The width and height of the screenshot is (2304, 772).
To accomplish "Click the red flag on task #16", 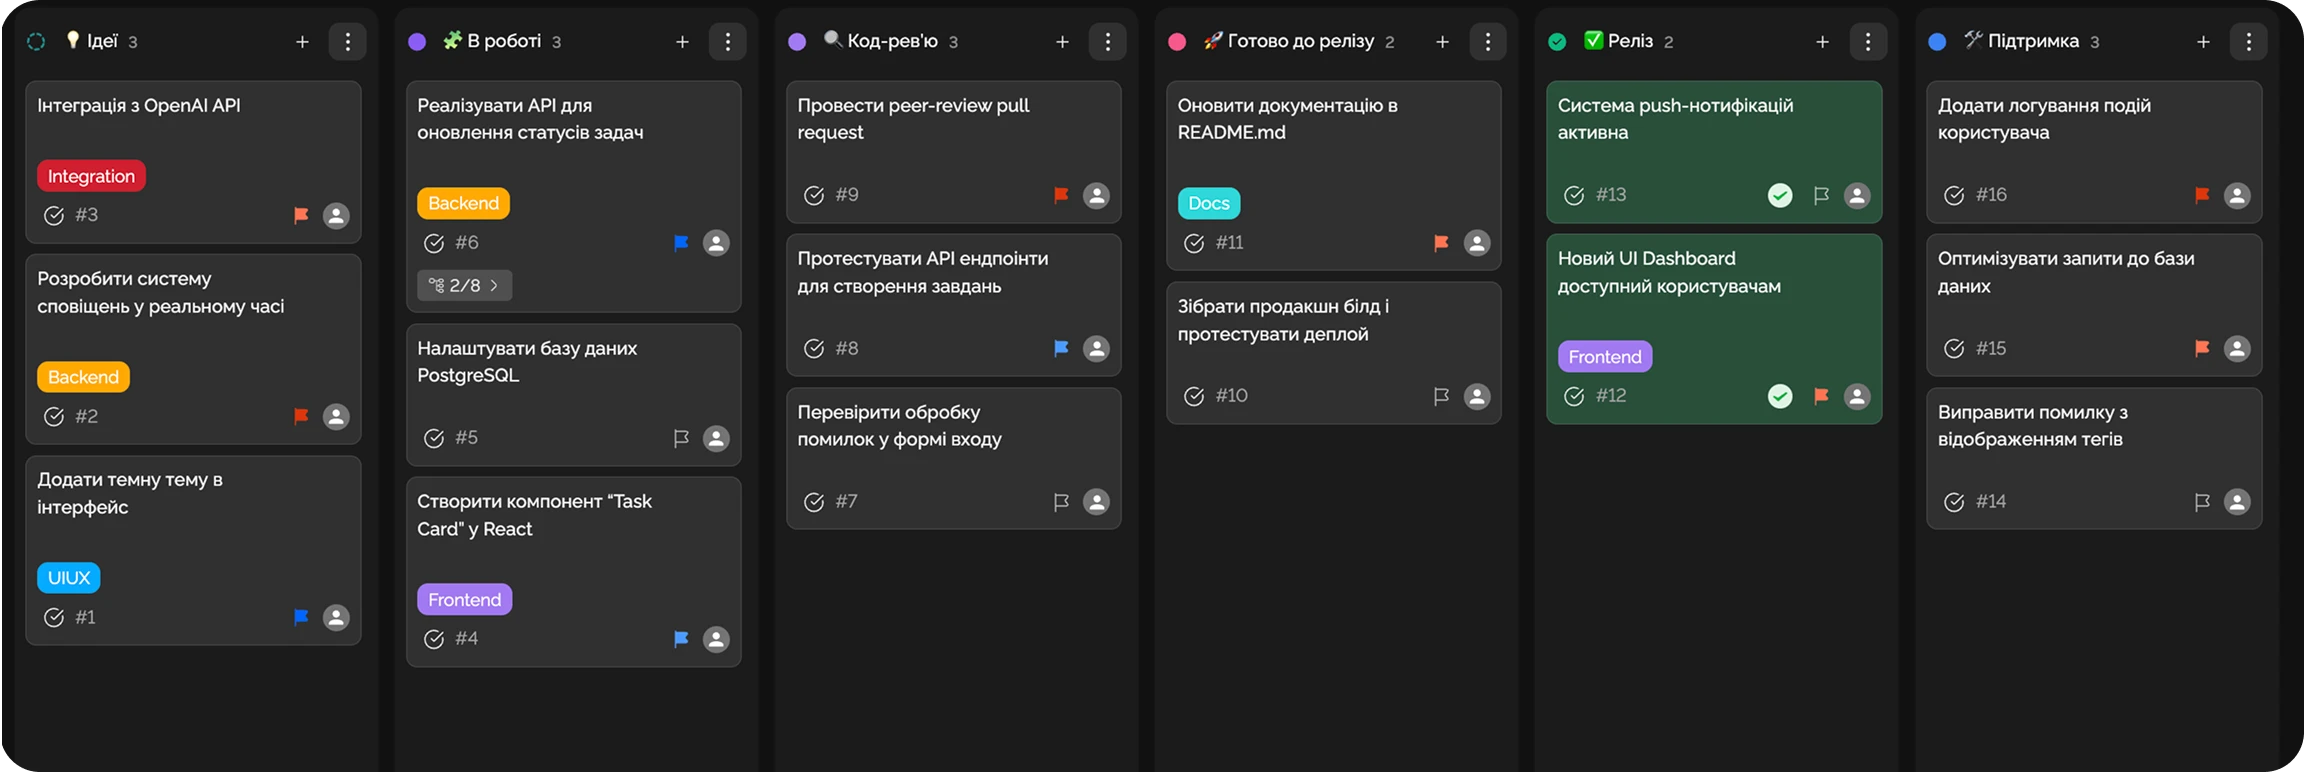I will click(x=2201, y=196).
